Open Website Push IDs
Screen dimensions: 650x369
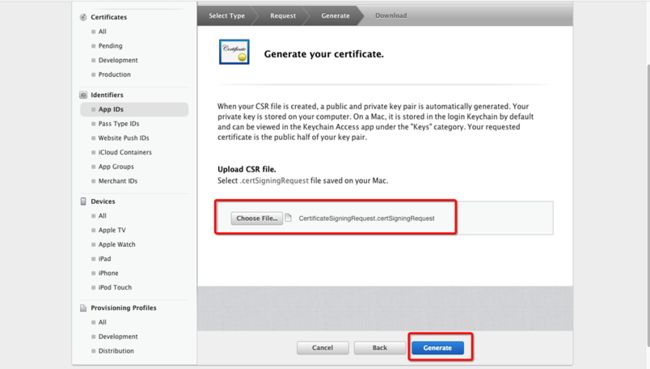pos(124,138)
